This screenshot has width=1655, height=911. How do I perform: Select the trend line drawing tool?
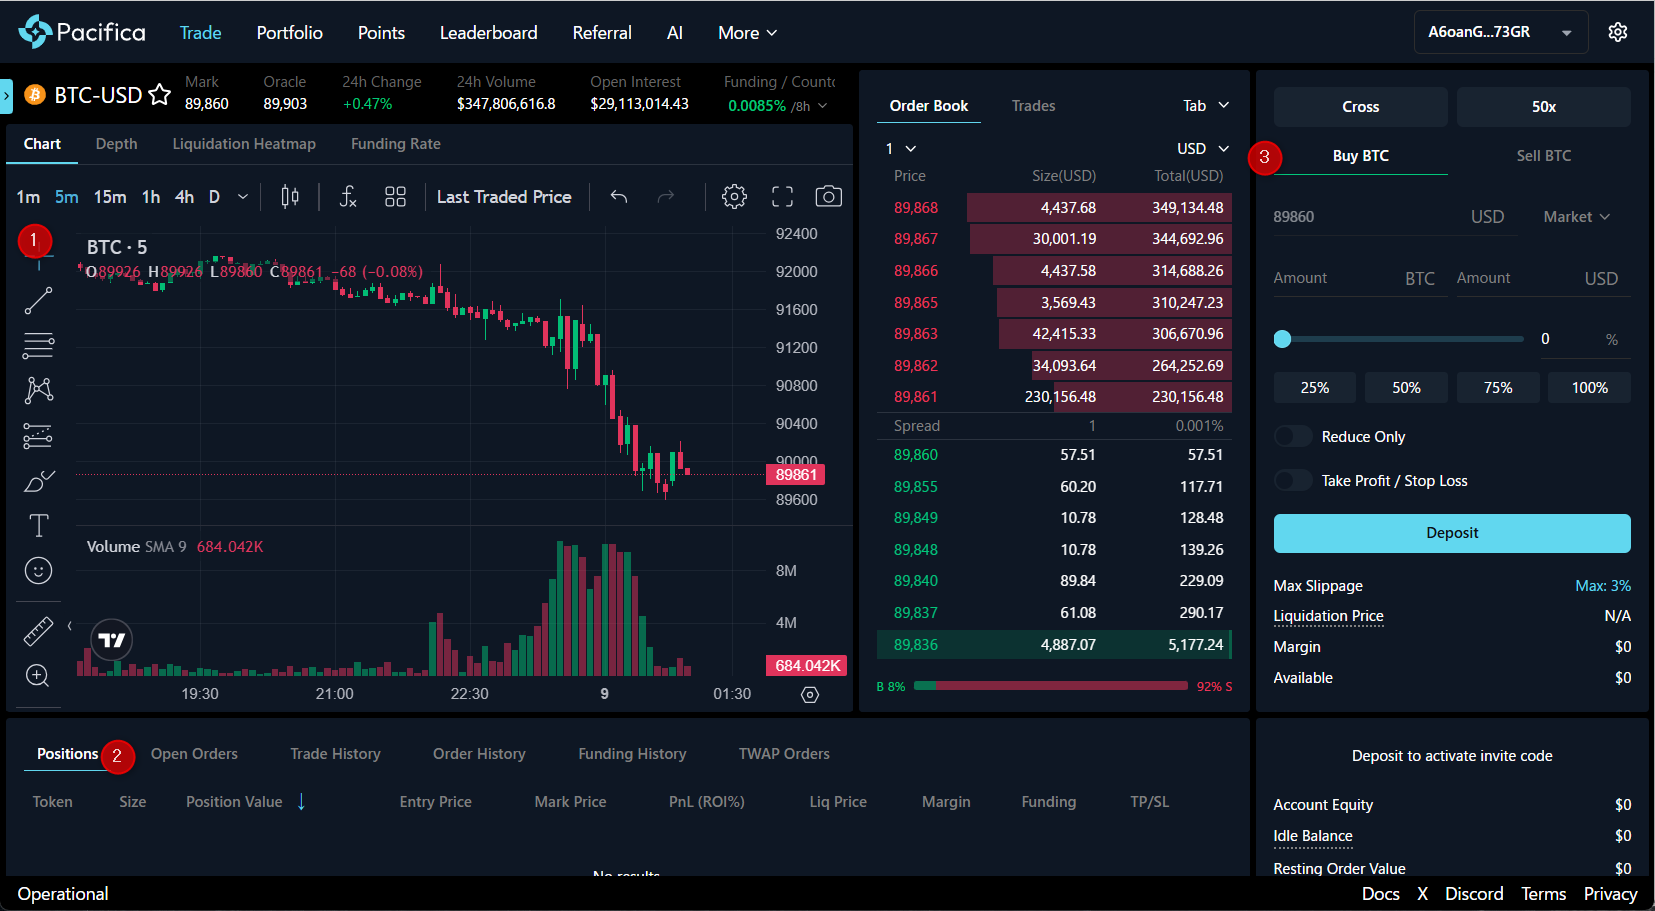(38, 301)
